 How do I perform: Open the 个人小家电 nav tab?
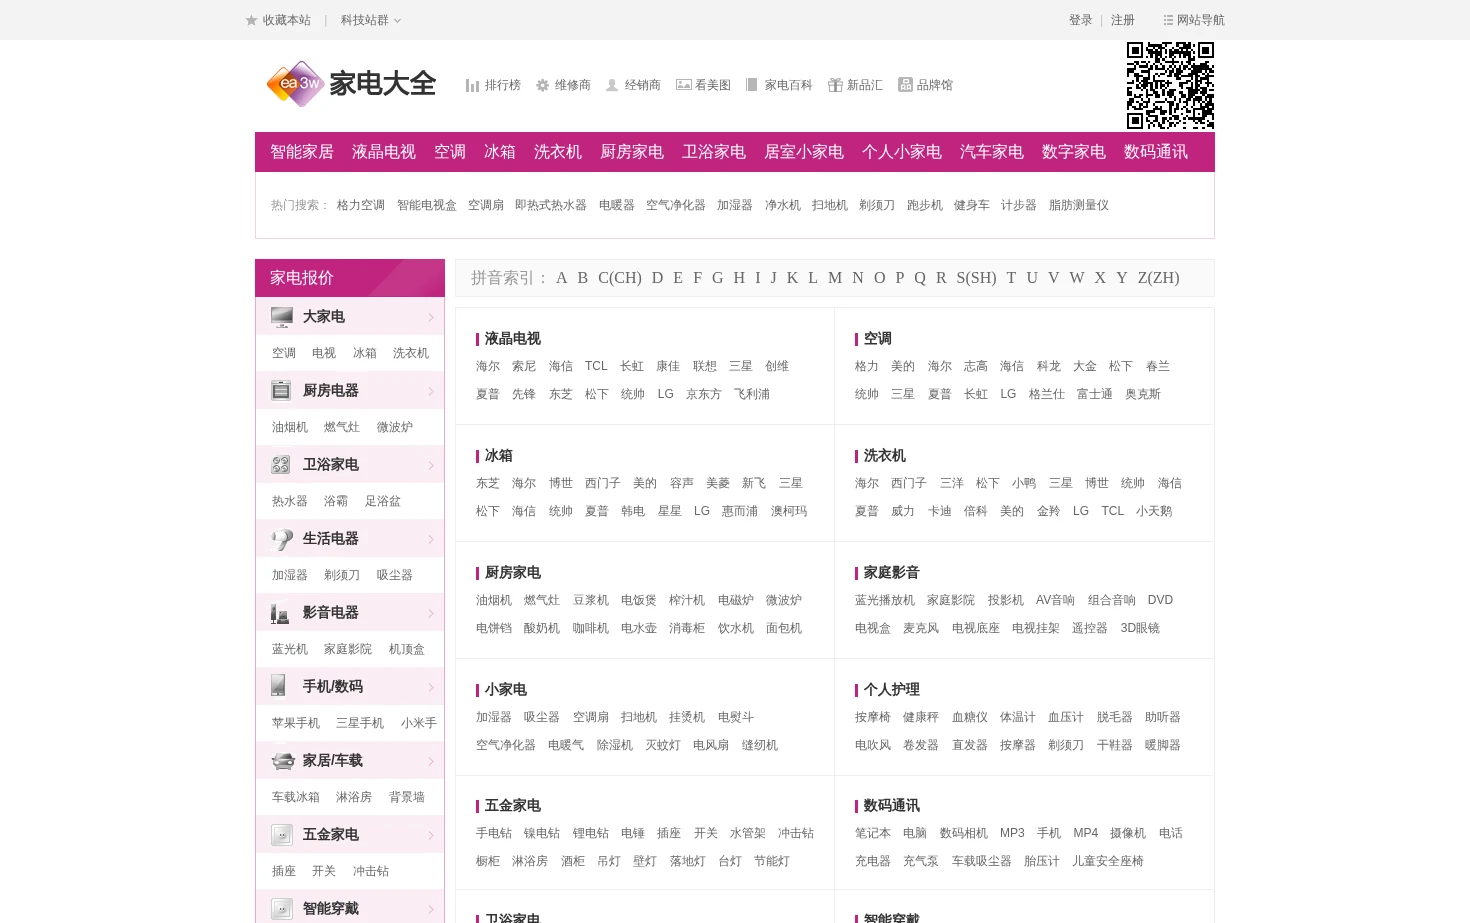(x=902, y=152)
